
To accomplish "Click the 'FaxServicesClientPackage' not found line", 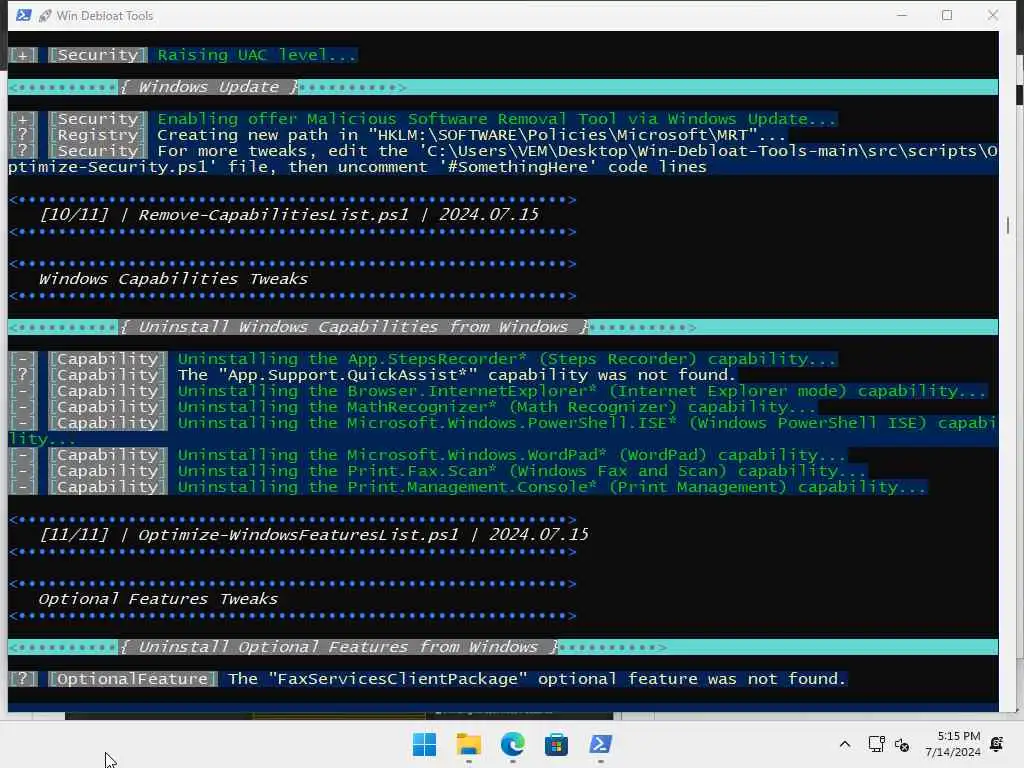I will pyautogui.click(x=536, y=679).
